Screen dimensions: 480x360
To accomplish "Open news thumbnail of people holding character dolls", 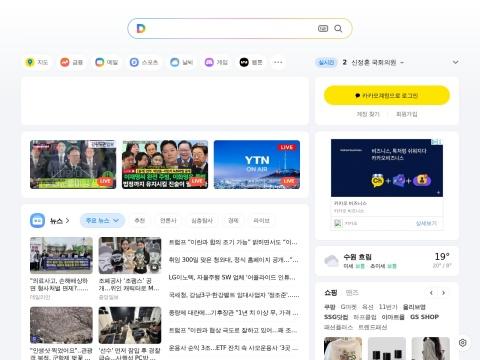I will (130, 255).
